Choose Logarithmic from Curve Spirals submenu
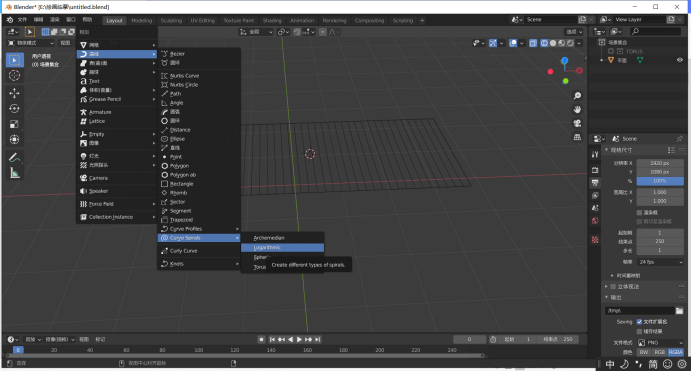This screenshot has width=692, height=371. 282,247
